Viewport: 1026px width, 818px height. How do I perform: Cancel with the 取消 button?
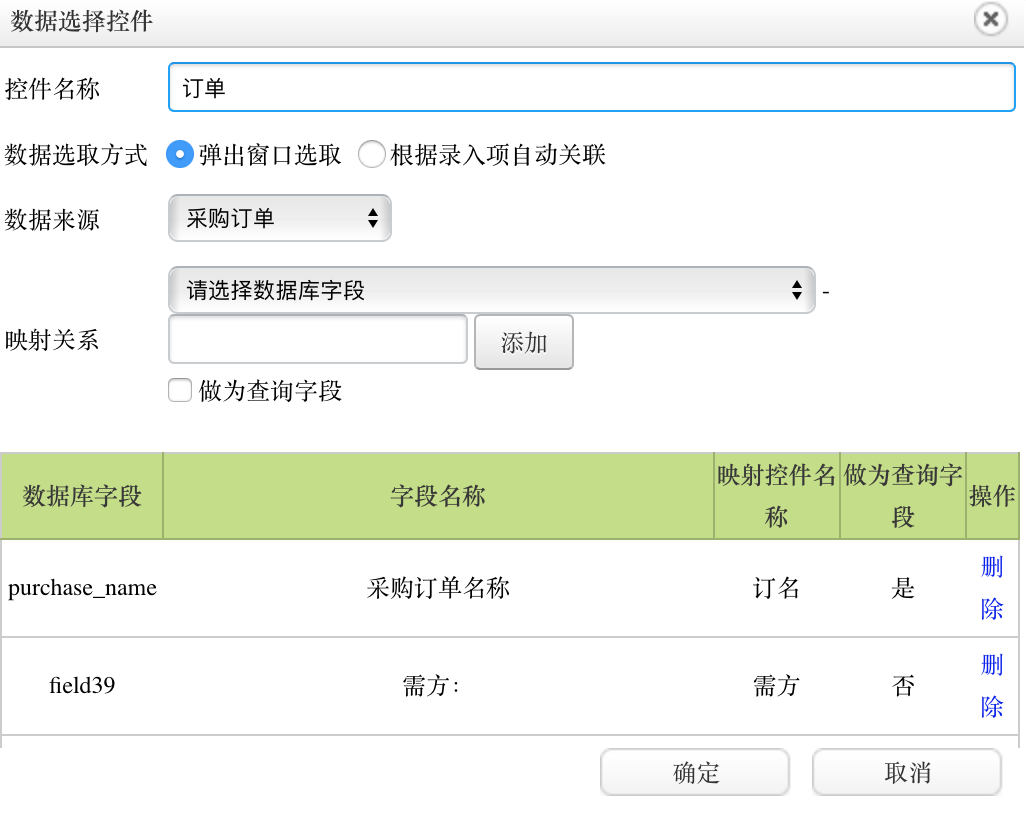[907, 773]
